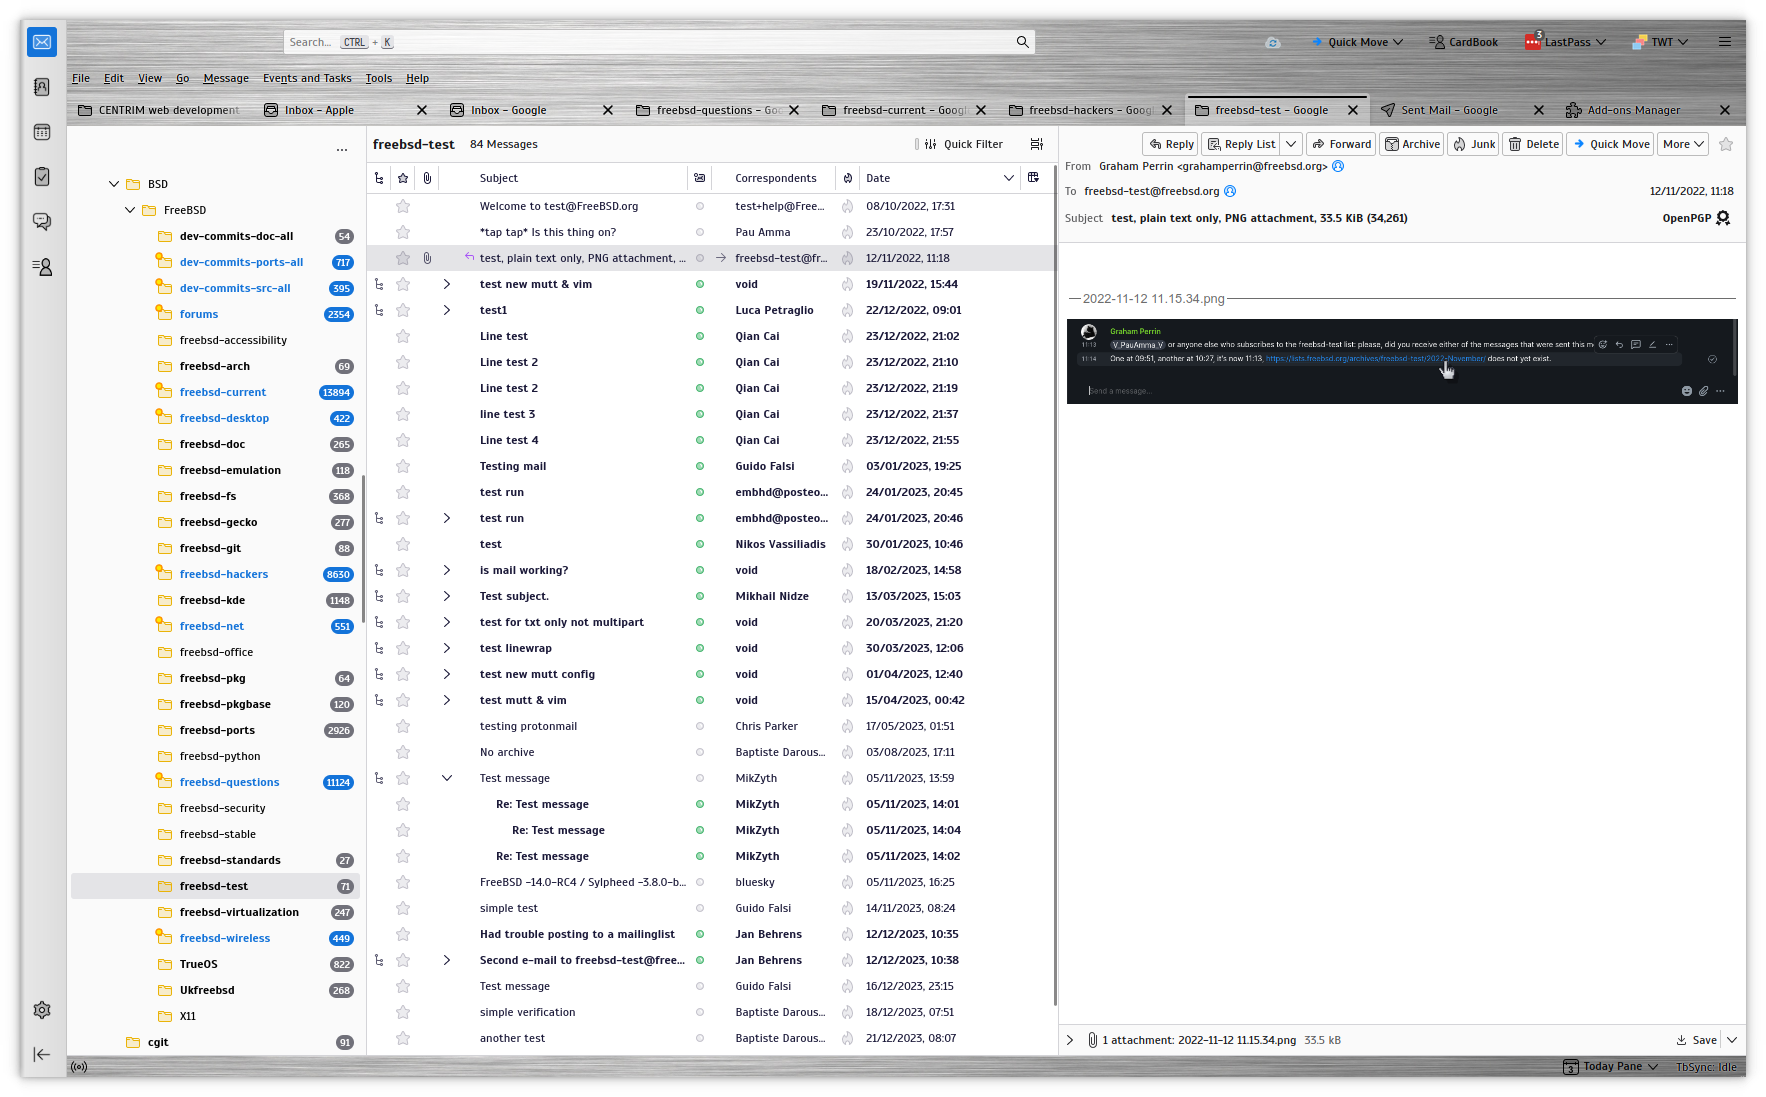Open the Events and Tasks menu
This screenshot has width=1766, height=1097.
[307, 78]
